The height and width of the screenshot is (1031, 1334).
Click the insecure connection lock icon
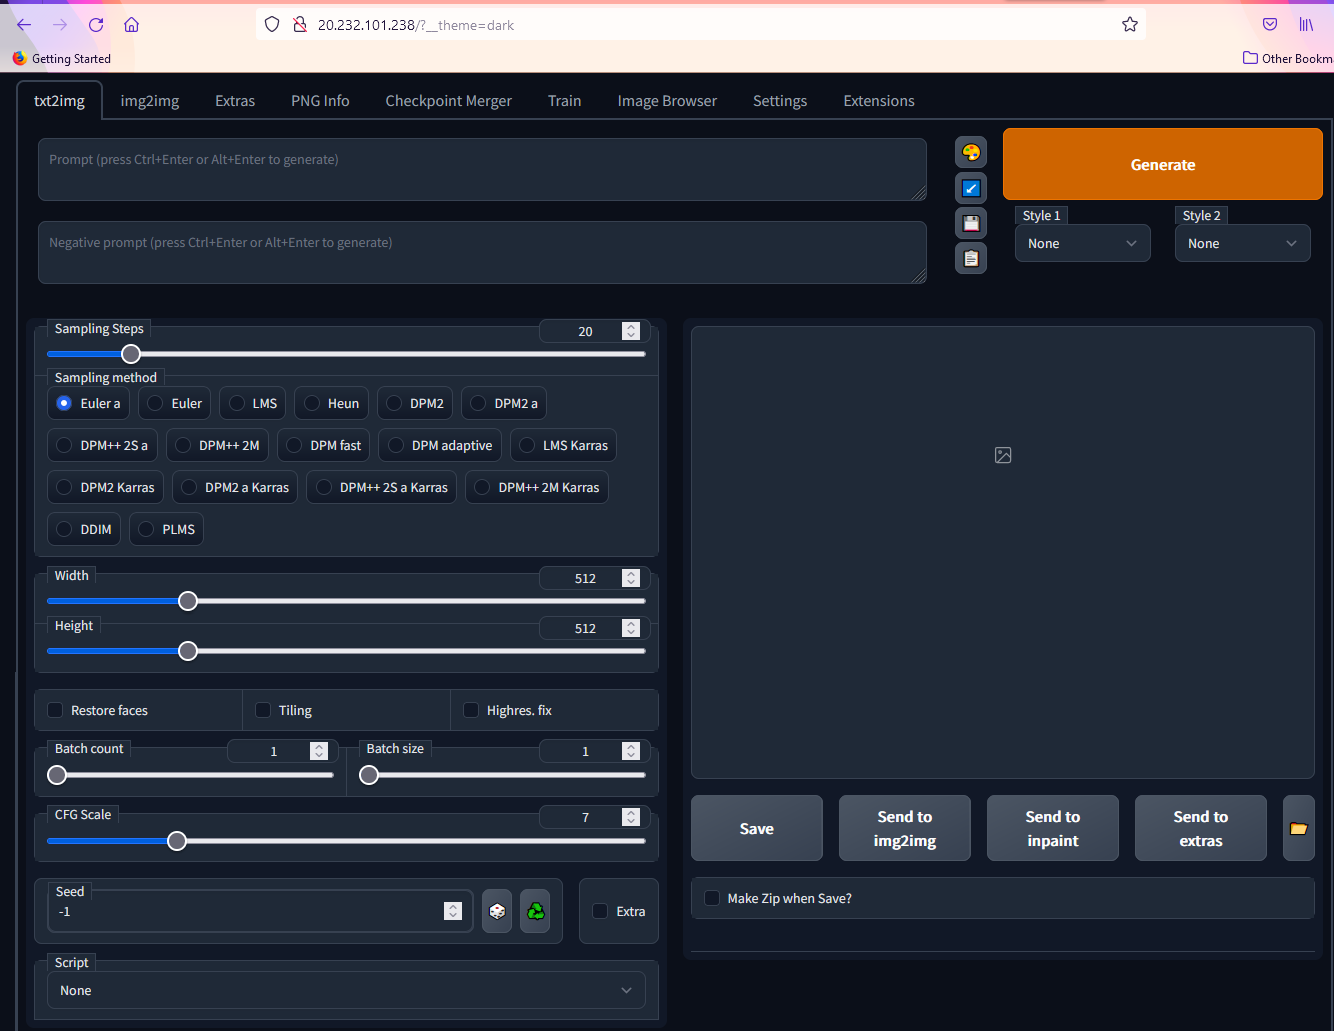pos(299,24)
